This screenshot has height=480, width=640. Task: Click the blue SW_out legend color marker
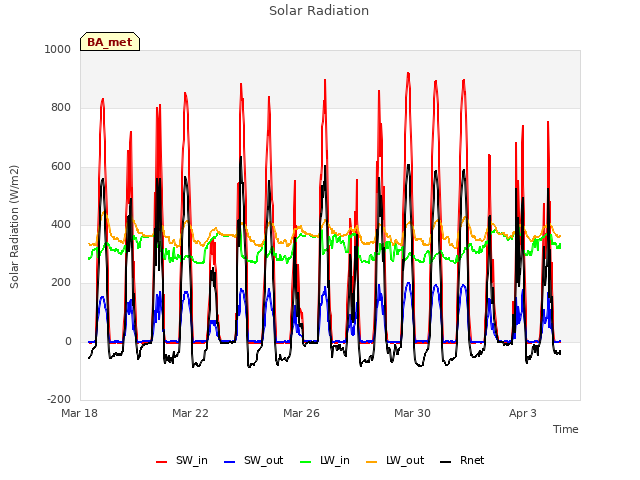[x=230, y=462]
